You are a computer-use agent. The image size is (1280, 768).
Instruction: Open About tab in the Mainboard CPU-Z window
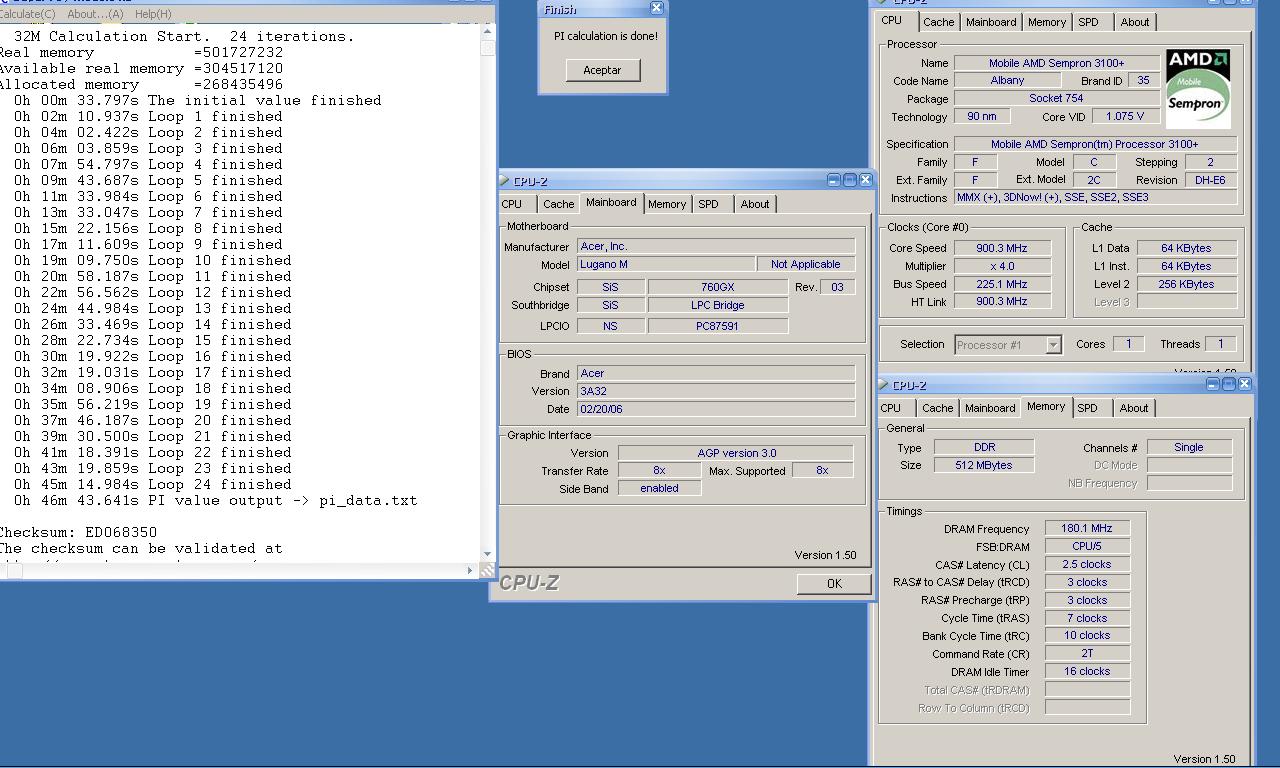(755, 204)
